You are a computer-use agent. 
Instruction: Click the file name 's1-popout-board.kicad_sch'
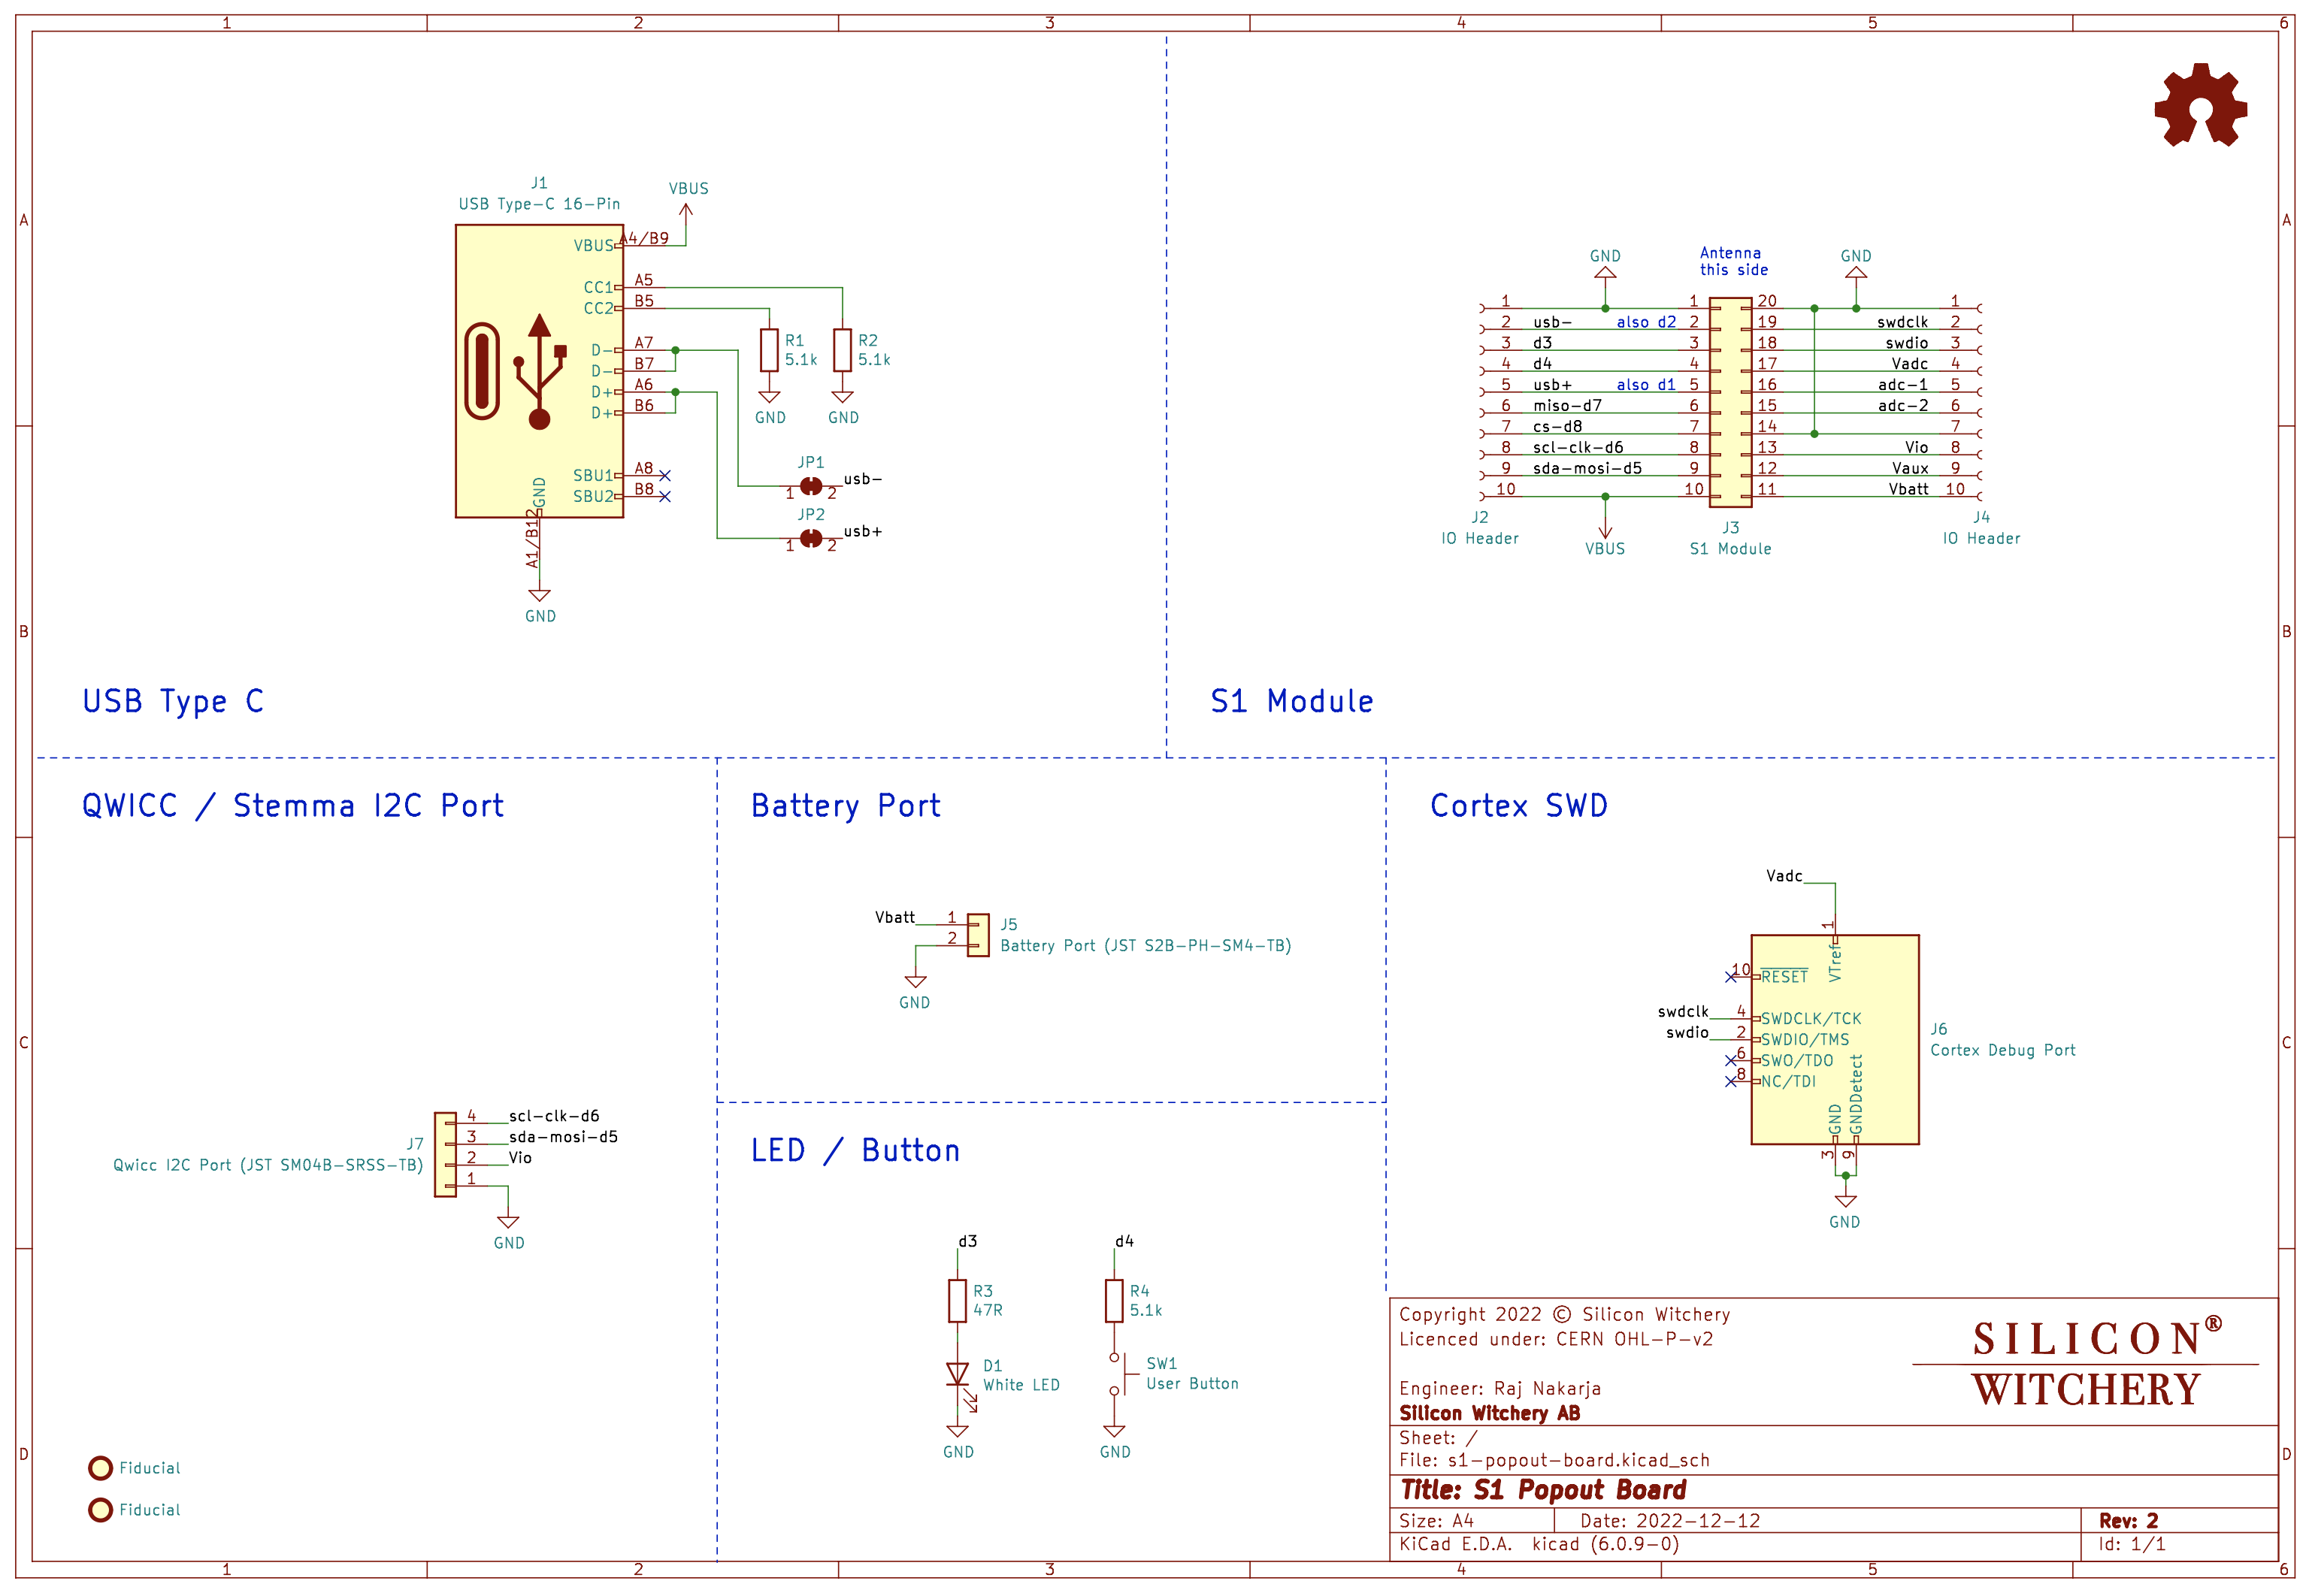pos(1578,1460)
